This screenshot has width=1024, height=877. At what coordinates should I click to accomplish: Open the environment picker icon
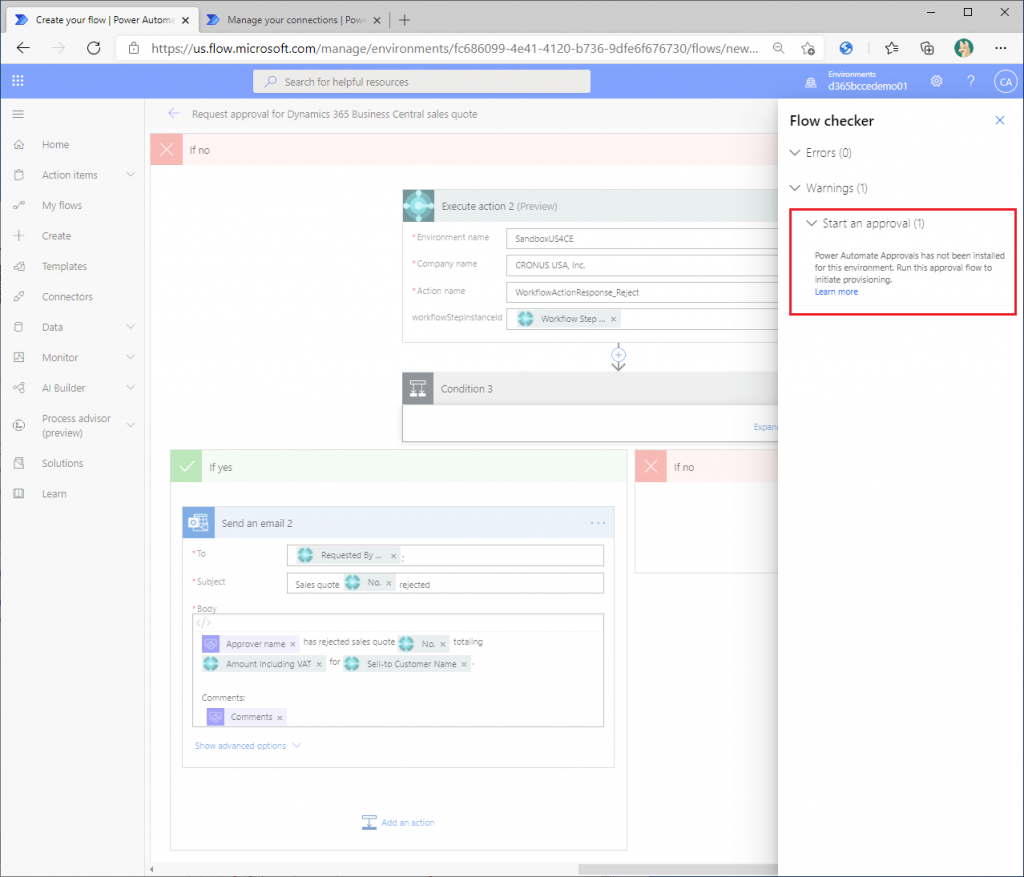point(810,82)
